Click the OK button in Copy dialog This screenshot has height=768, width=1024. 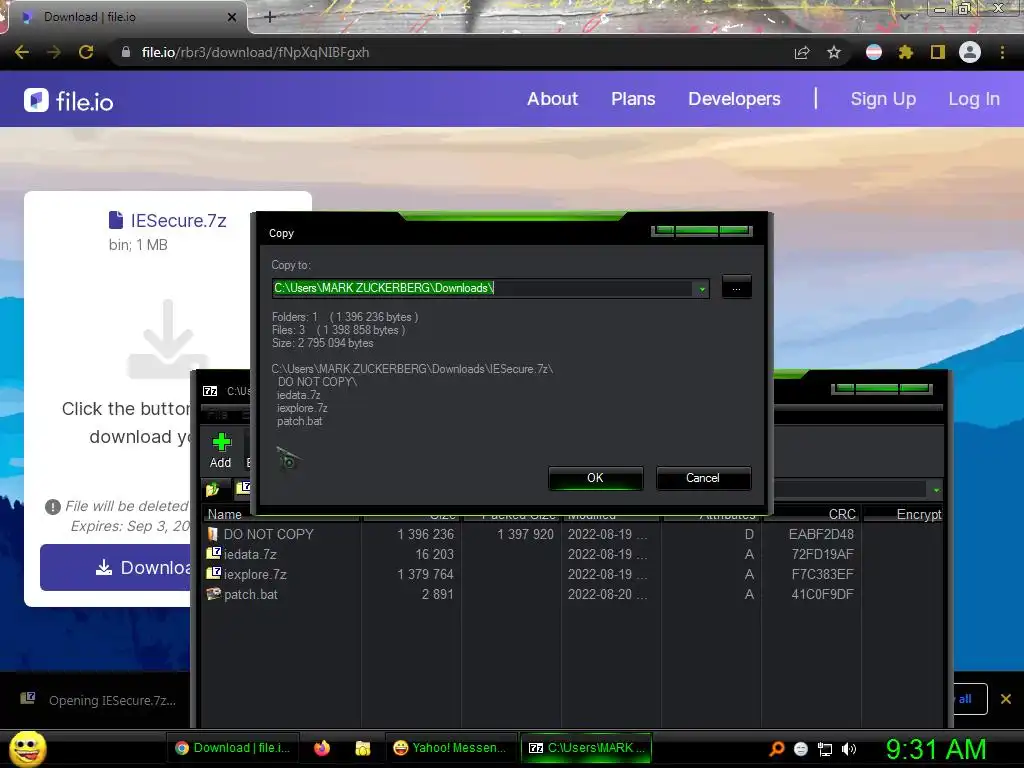596,478
